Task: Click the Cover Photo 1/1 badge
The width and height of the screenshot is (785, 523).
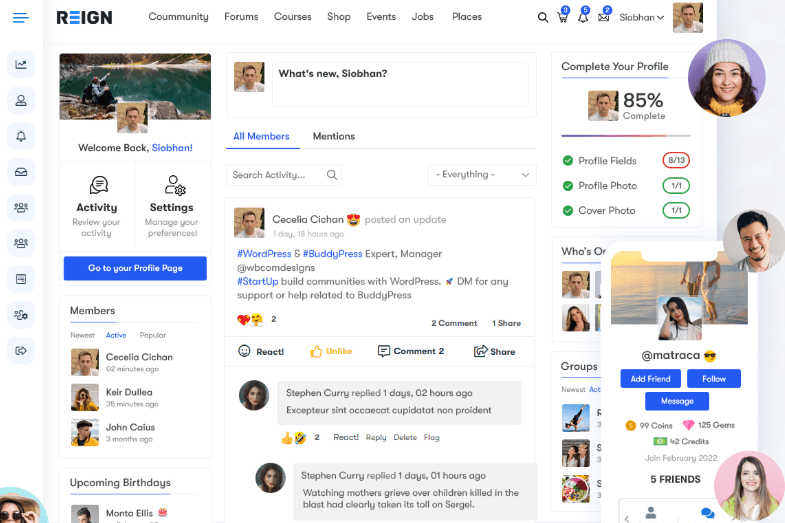Action: pos(676,210)
